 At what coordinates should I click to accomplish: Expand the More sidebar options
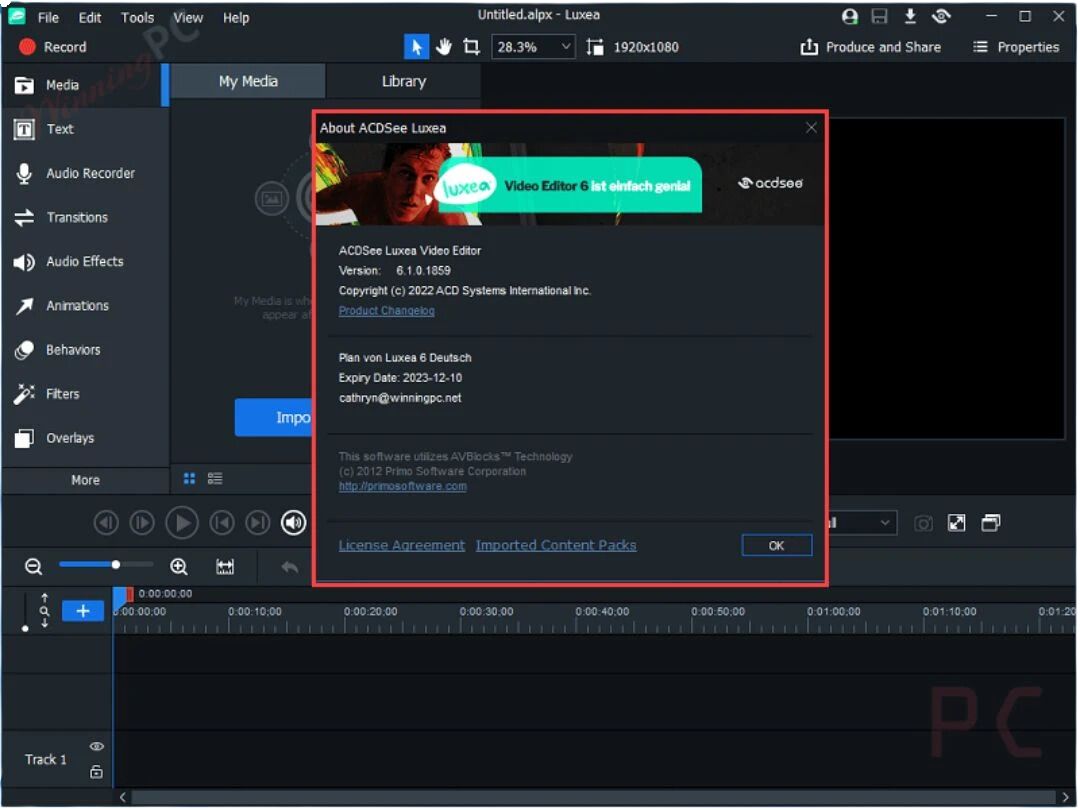coord(85,480)
